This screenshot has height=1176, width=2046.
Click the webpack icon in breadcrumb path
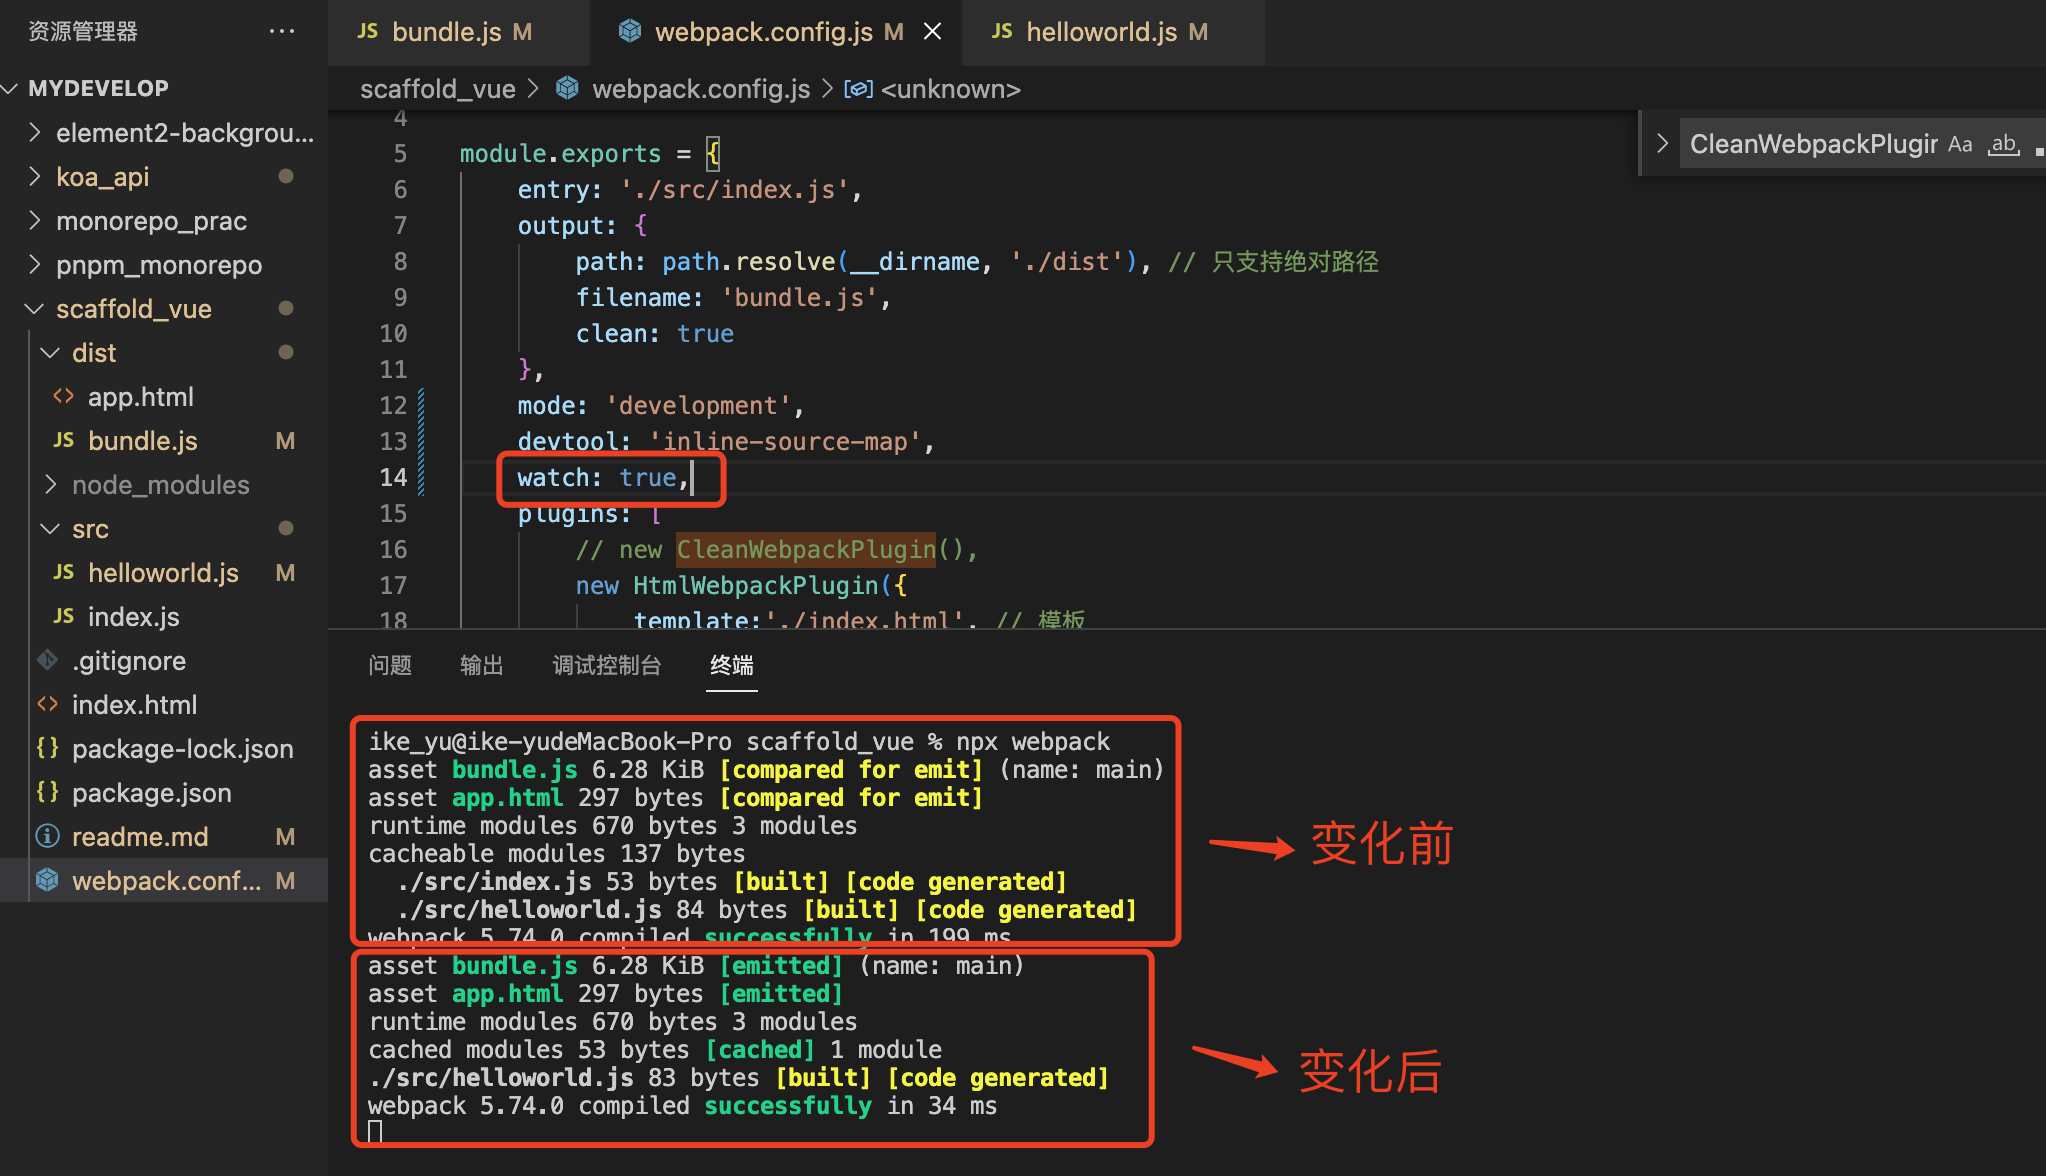[567, 89]
